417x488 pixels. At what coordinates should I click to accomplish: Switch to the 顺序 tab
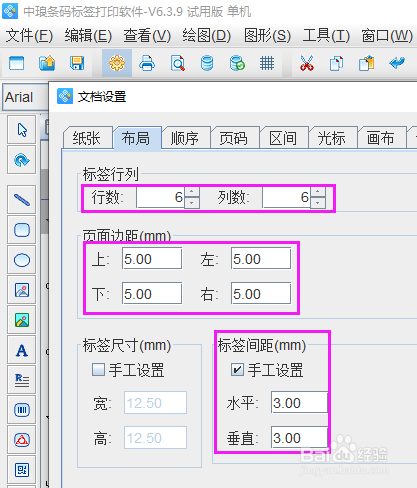point(185,138)
